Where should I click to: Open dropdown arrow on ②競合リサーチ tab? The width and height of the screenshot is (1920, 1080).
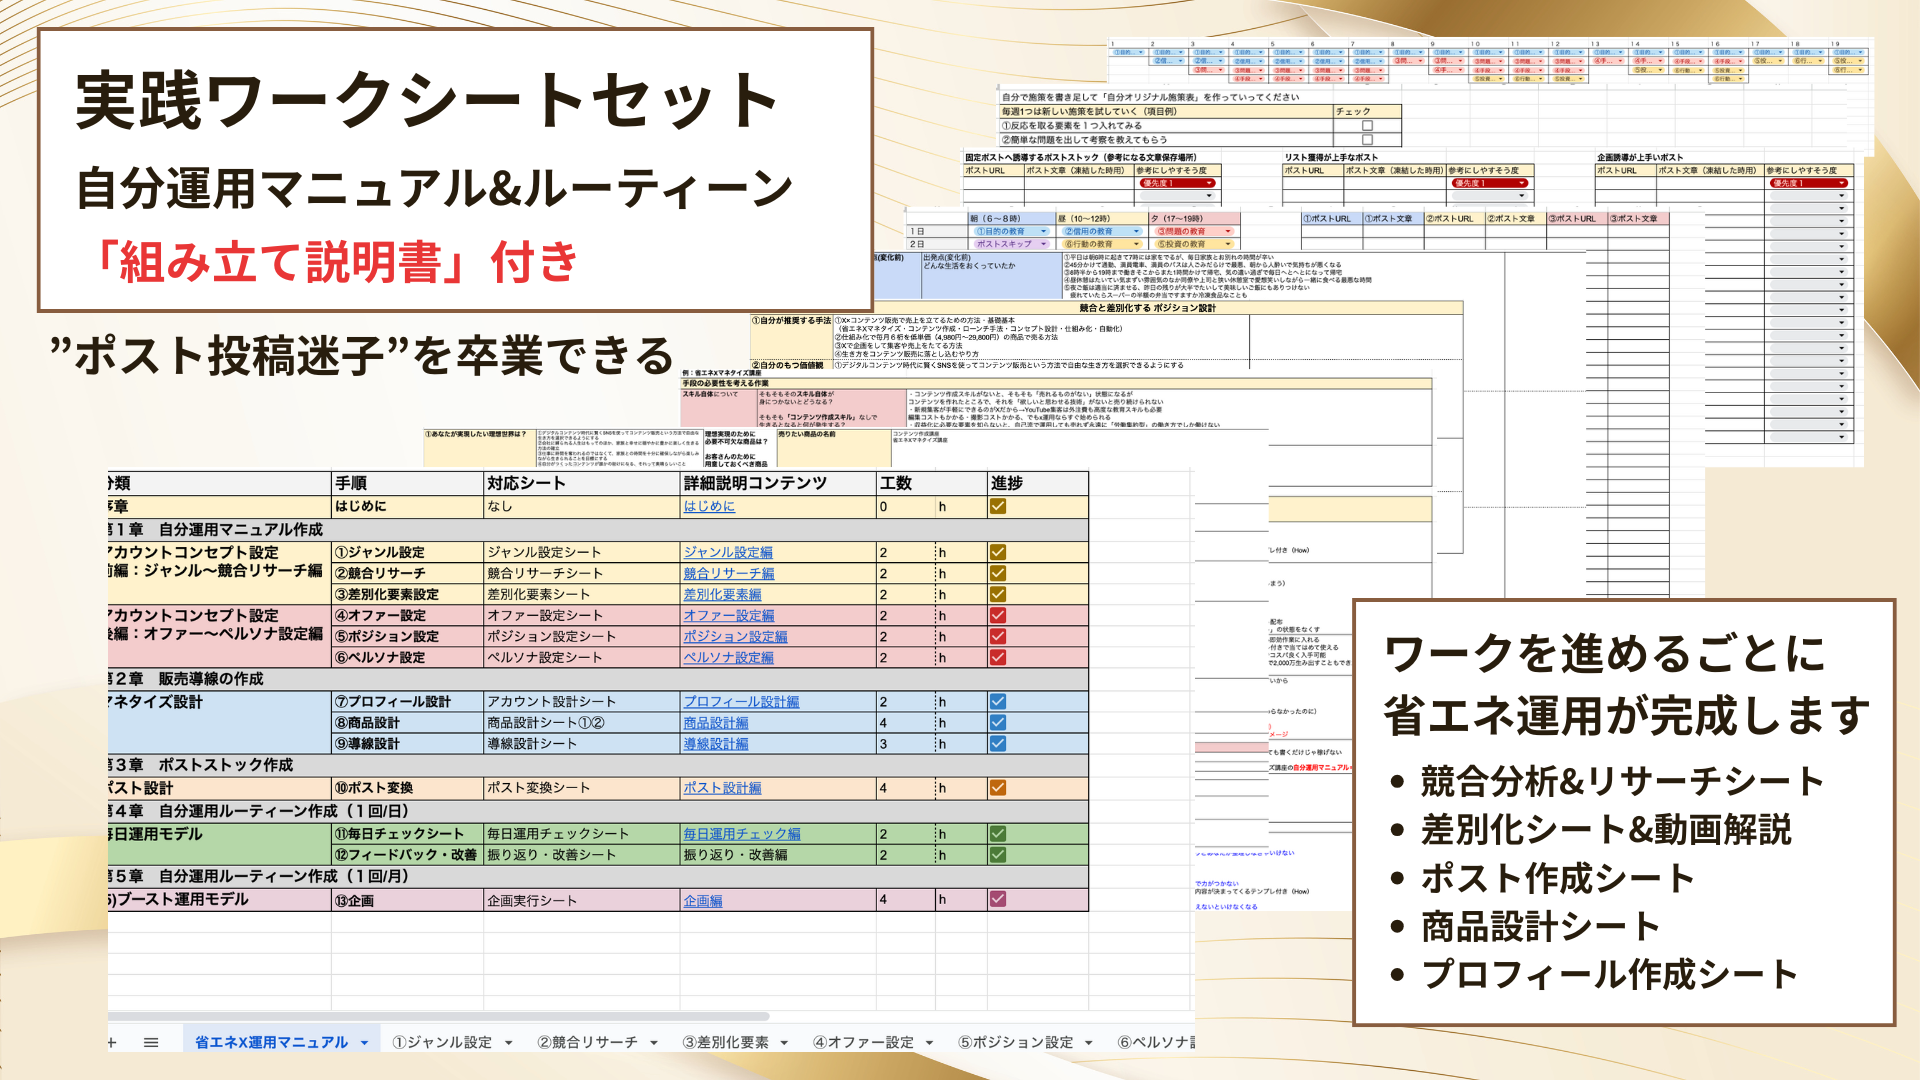tap(654, 1043)
